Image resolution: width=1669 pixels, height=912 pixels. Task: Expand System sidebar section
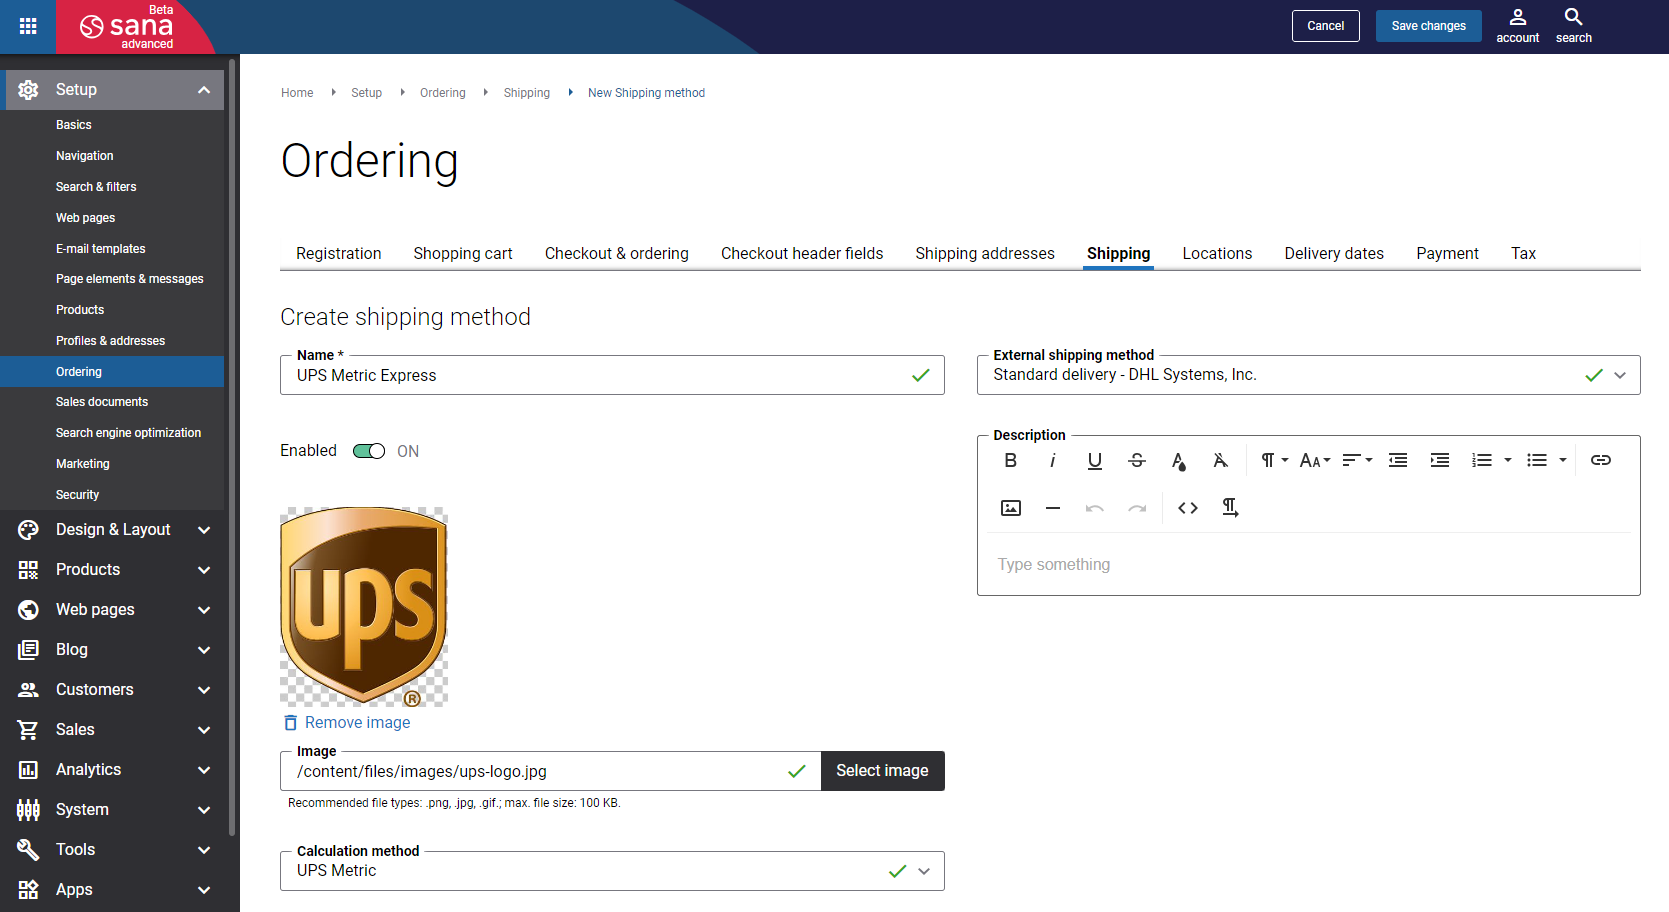coord(204,810)
